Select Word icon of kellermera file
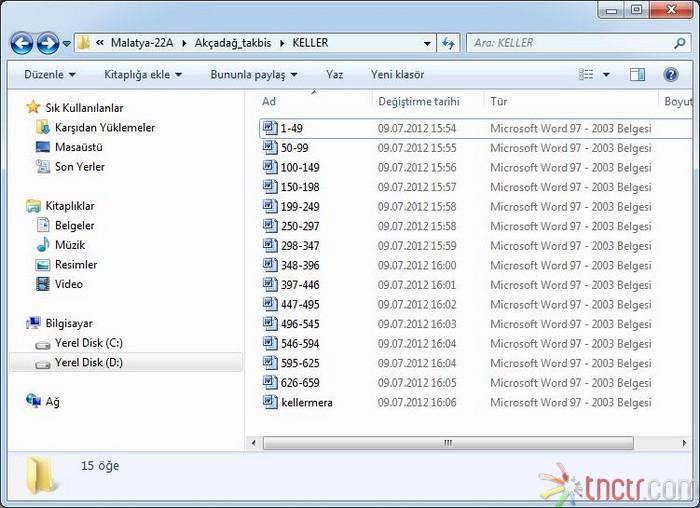Viewport: 700px width, 508px height. pyautogui.click(x=270, y=402)
